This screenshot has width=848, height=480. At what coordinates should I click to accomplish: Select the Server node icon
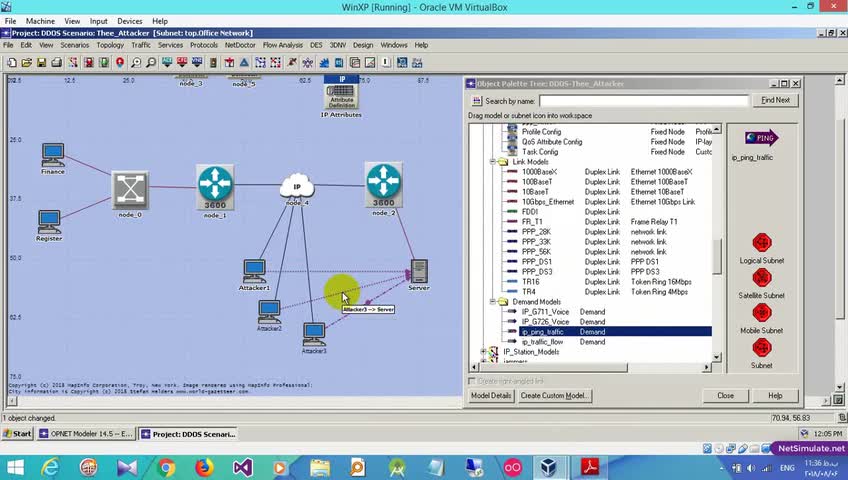(419, 271)
